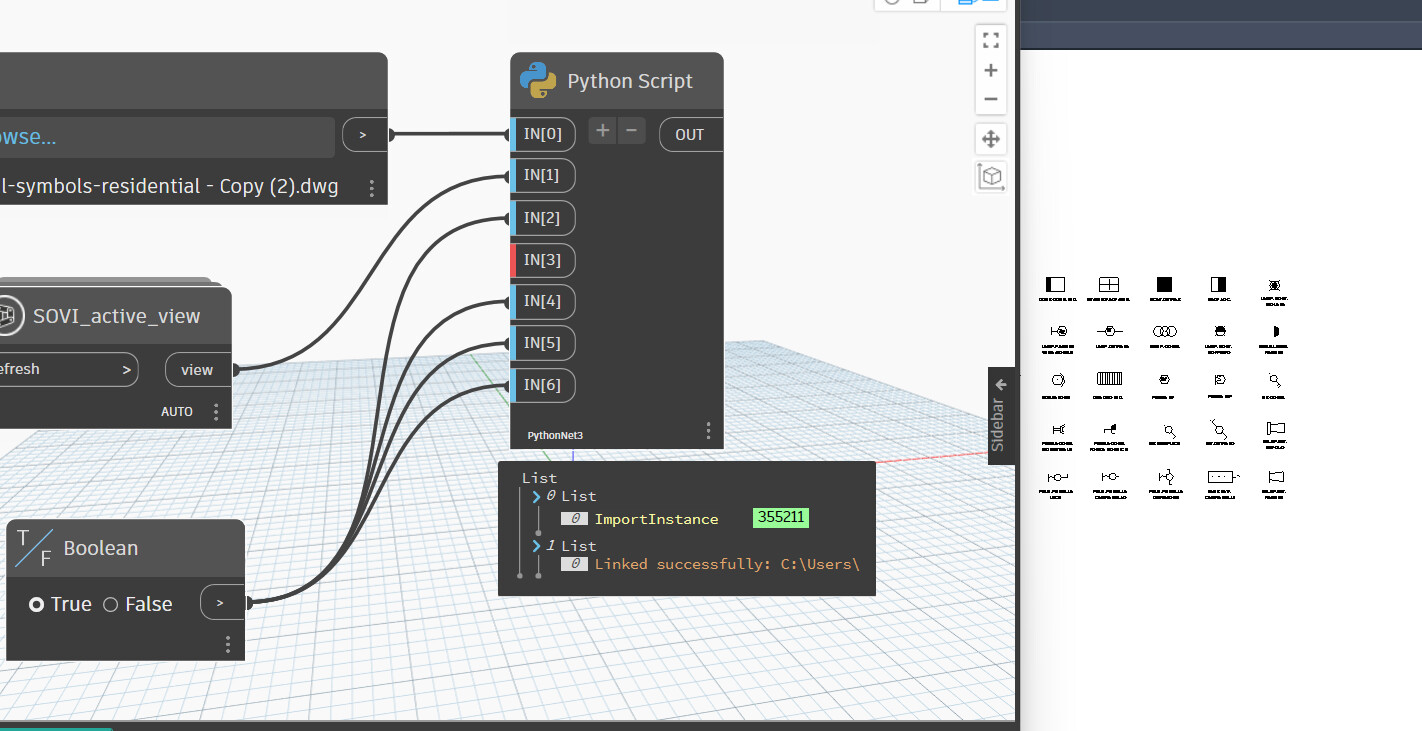Collapse the 1 List tree item

pos(537,546)
